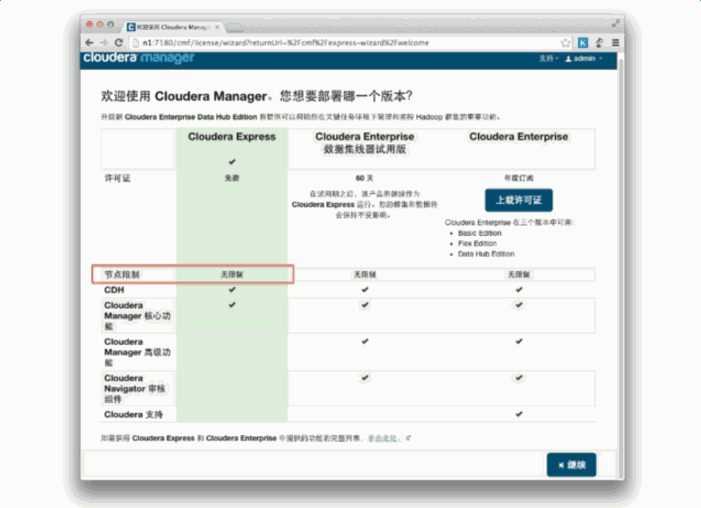Select the Cloudera Enterprise column header
This screenshot has width=701, height=508.
[519, 137]
